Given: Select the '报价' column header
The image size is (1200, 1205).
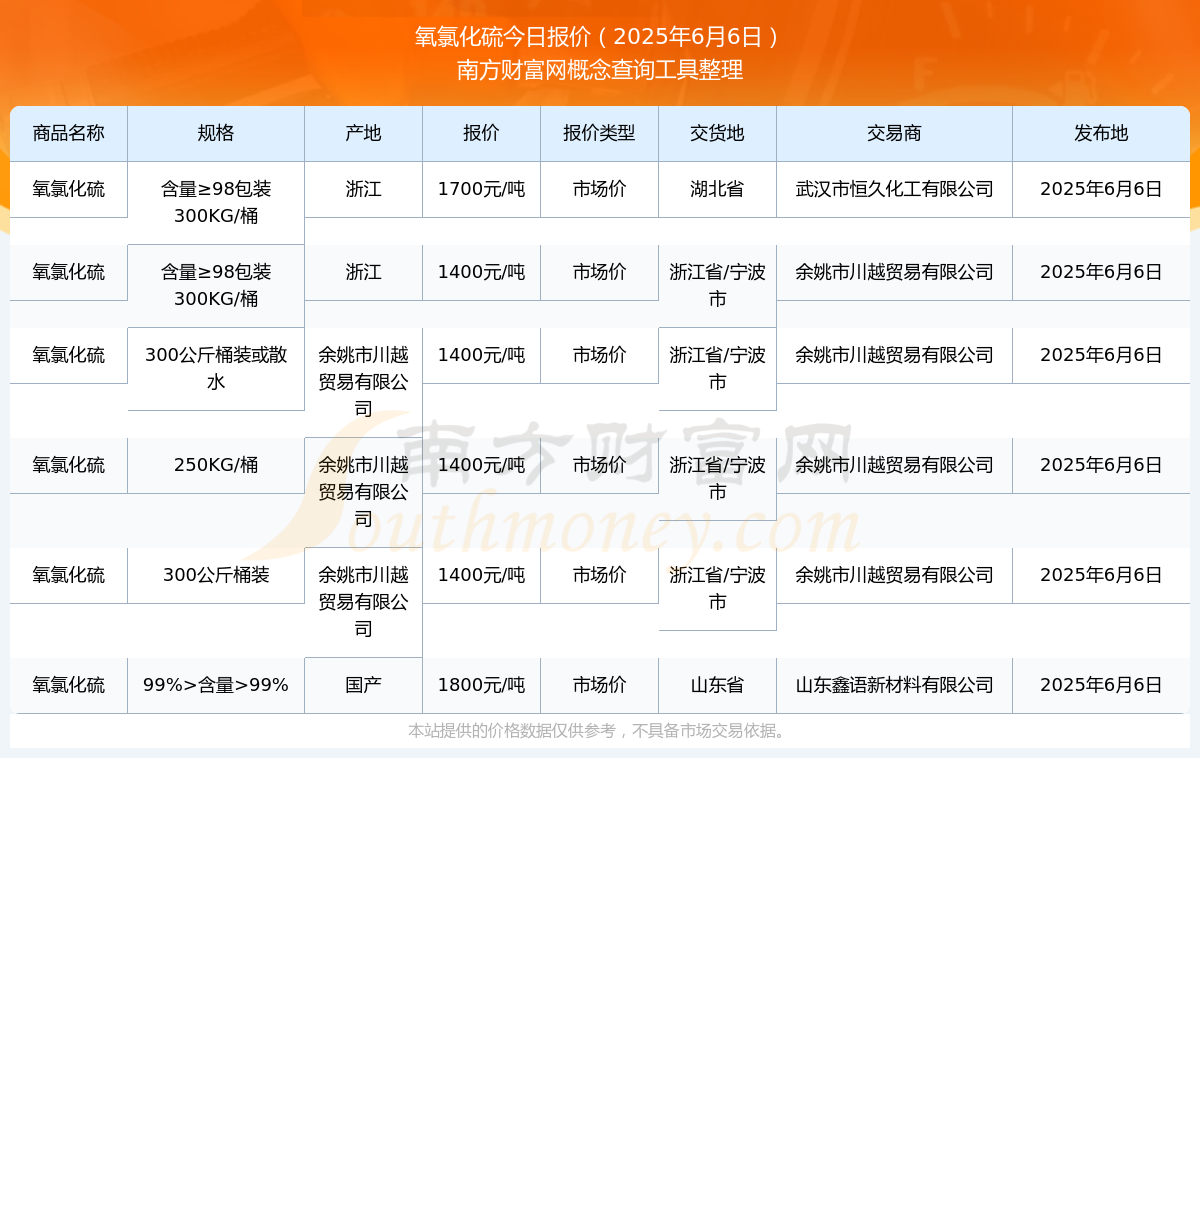Looking at the screenshot, I should point(481,133).
